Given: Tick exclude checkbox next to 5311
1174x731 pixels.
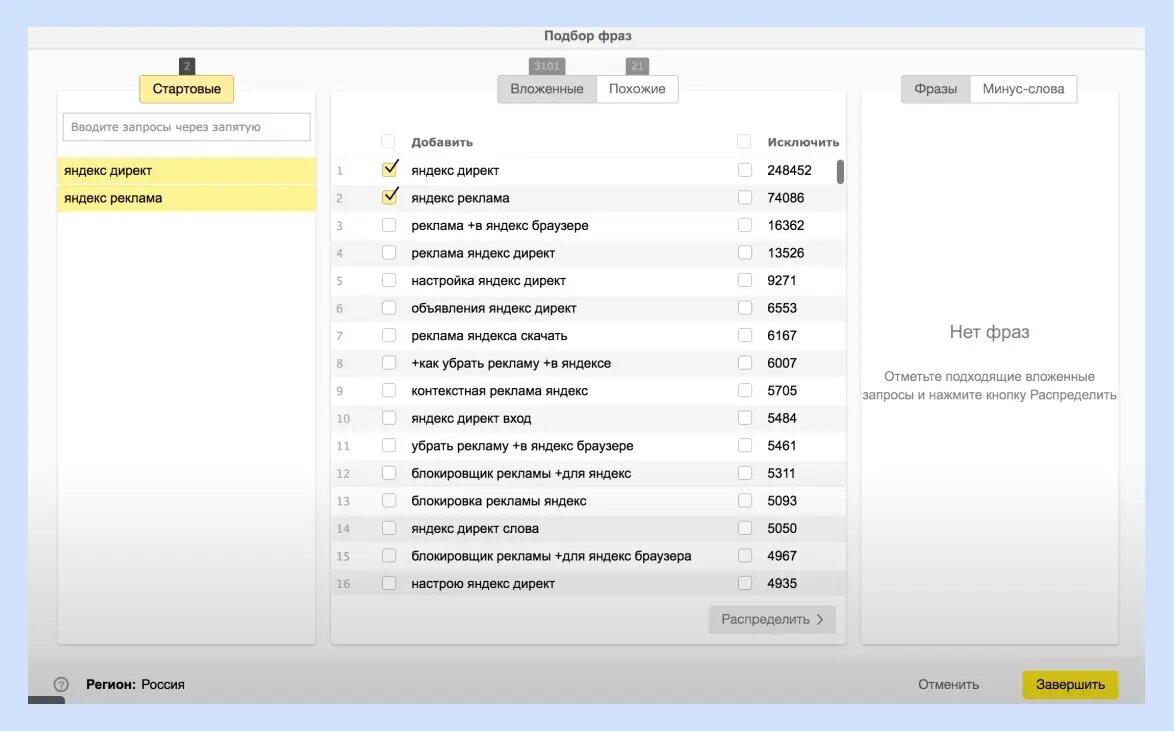Looking at the screenshot, I should pyautogui.click(x=745, y=473).
